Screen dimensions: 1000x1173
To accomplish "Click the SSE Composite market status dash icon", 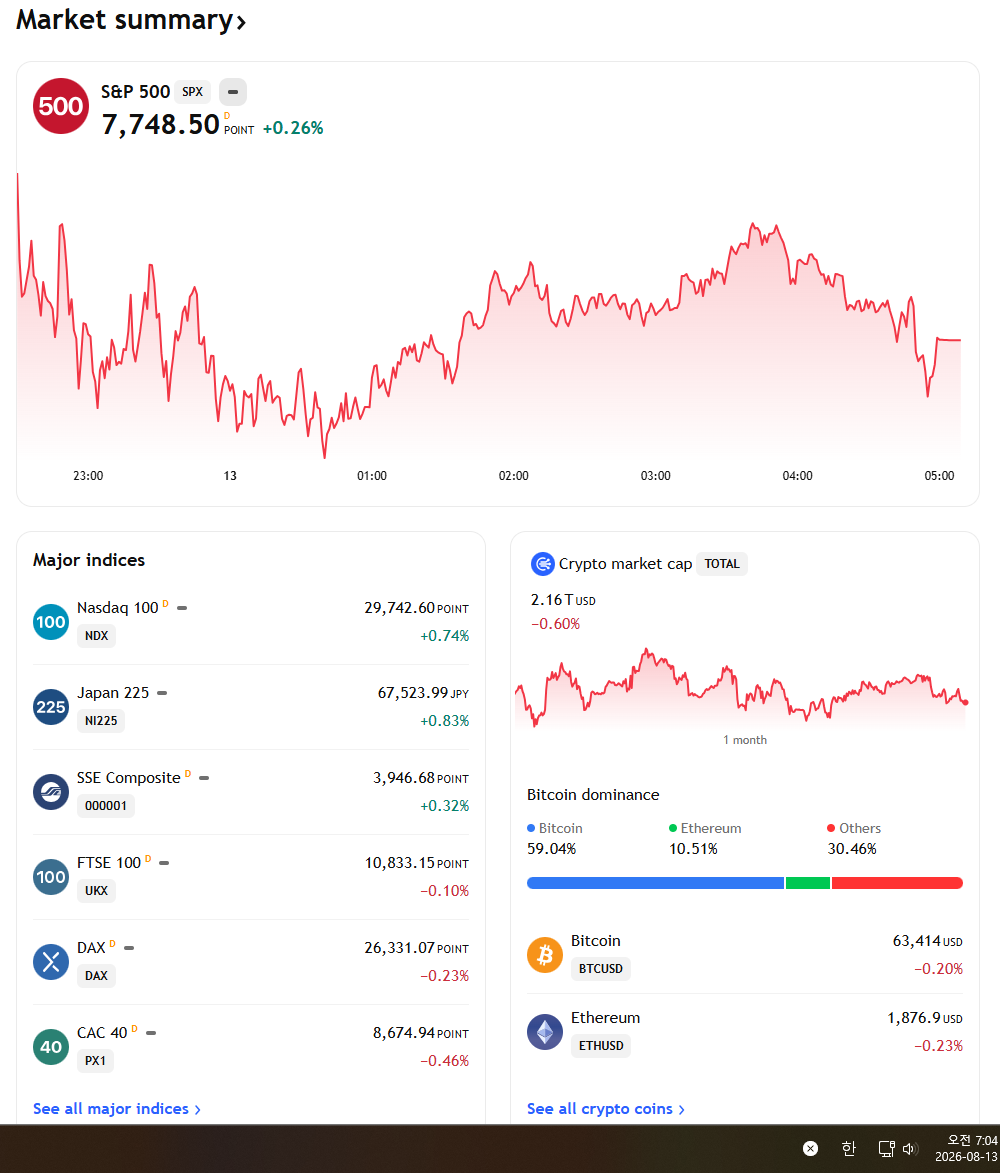I will [204, 778].
